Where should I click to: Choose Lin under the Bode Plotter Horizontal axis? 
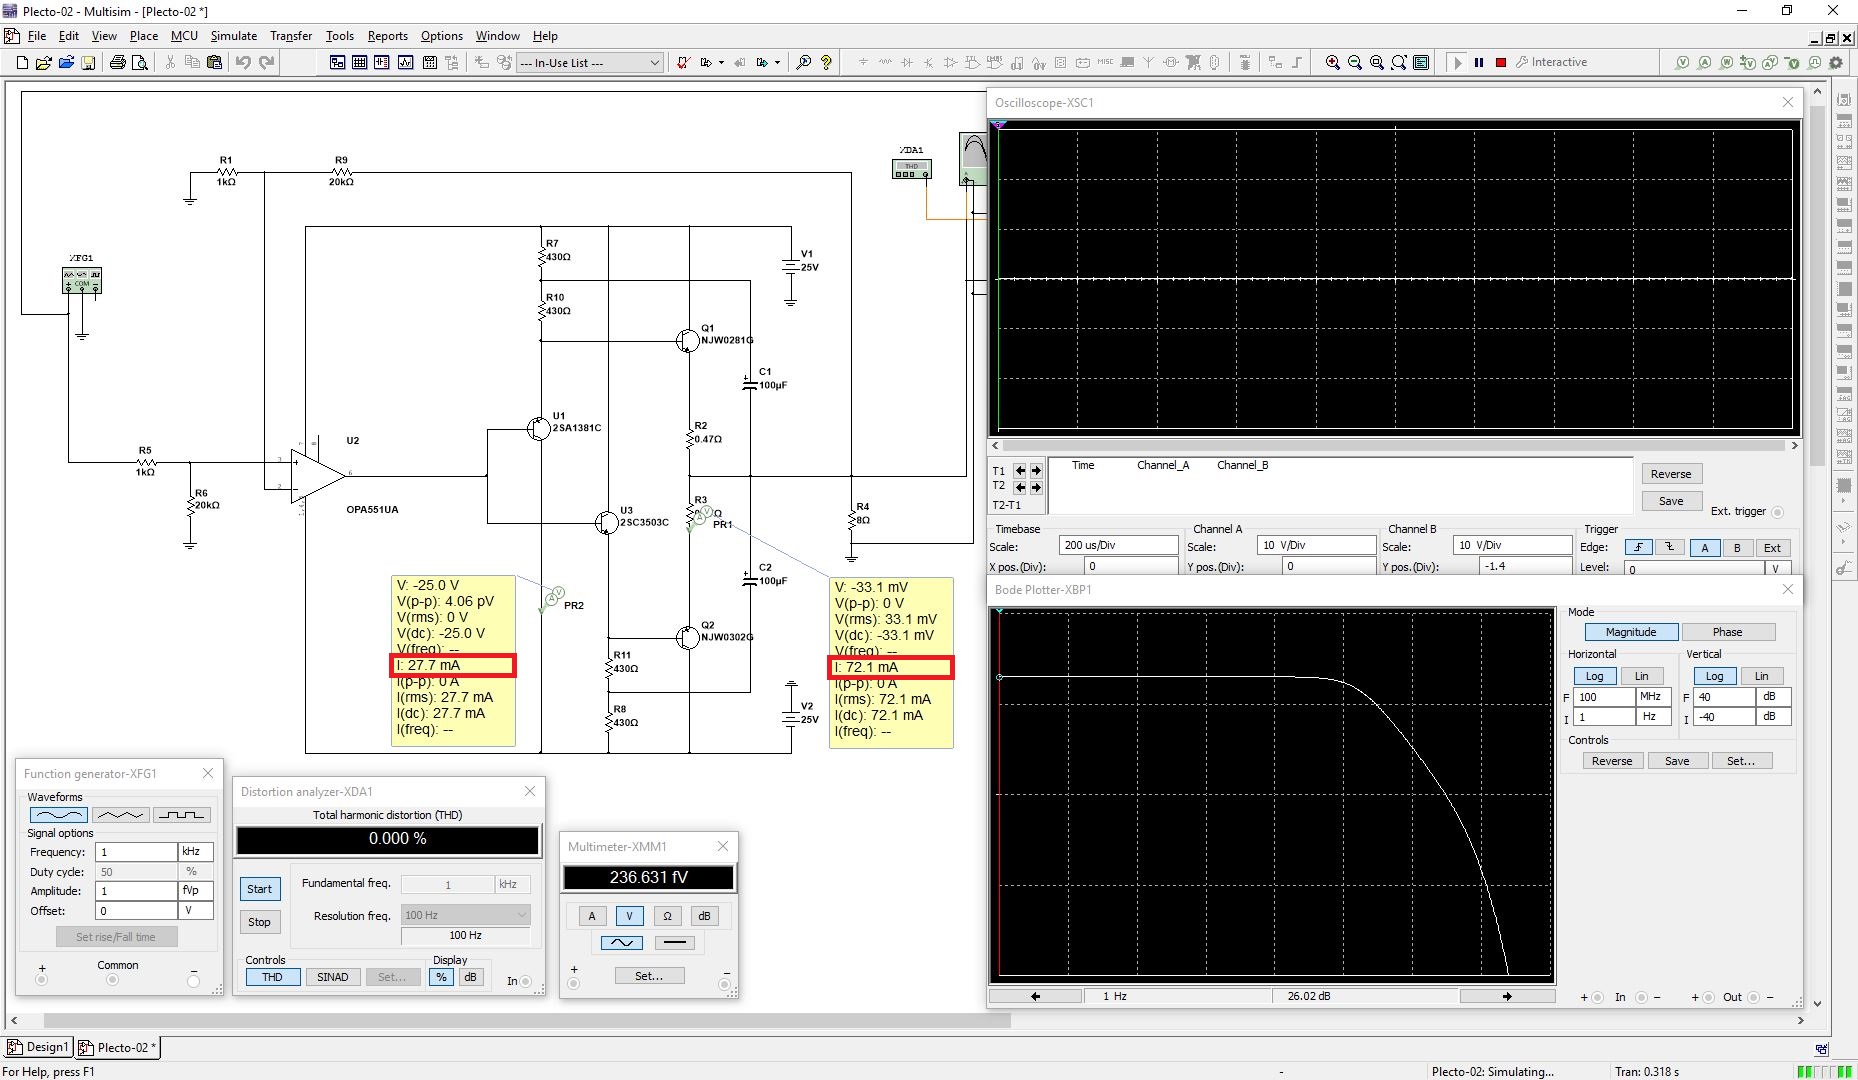tap(1642, 676)
